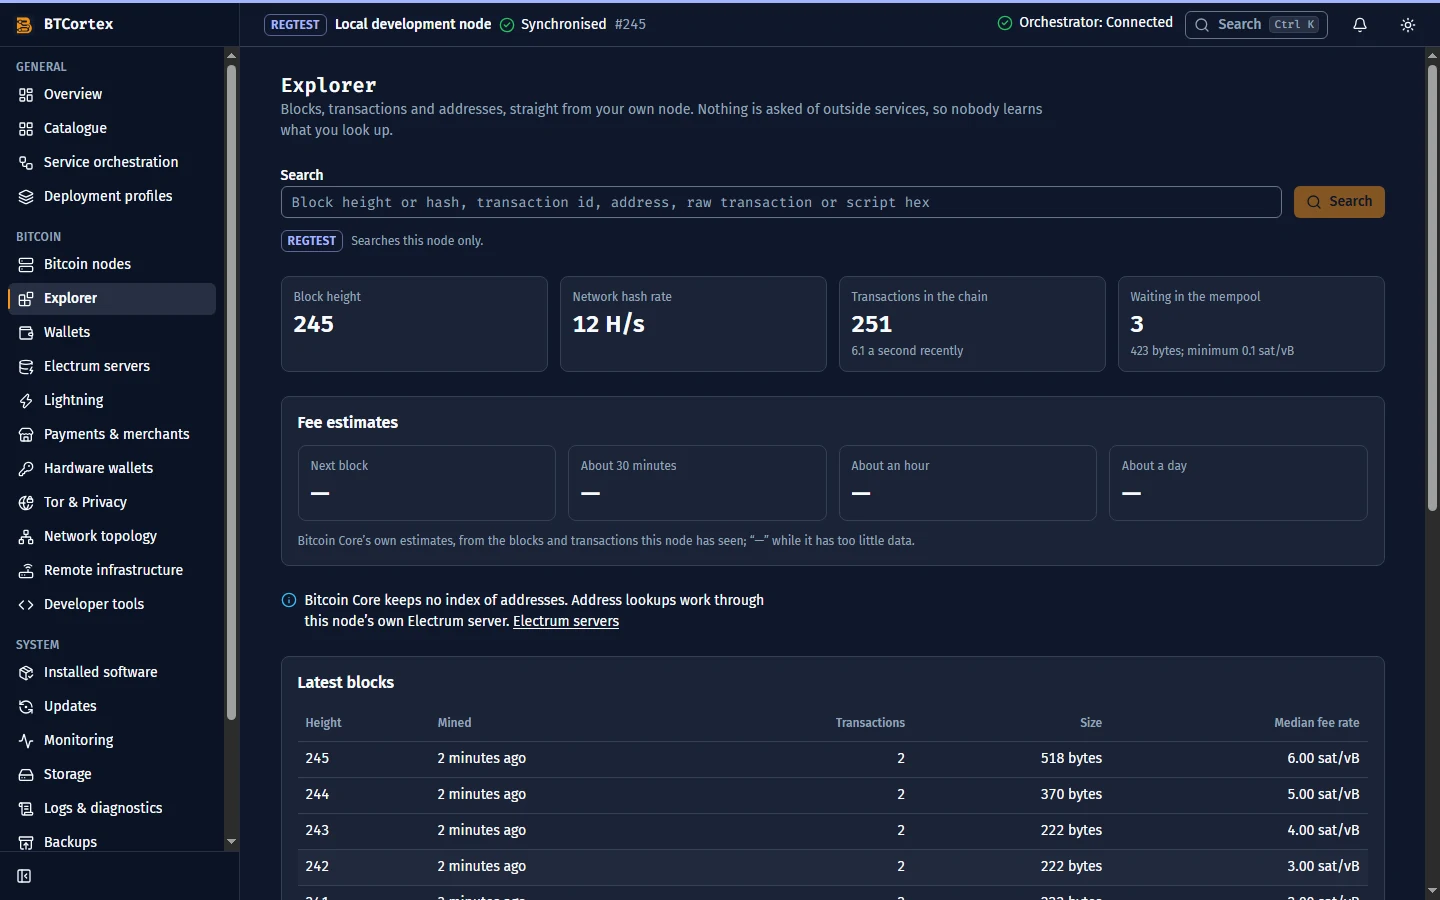Click the Wallets sidebar icon
This screenshot has width=1440, height=900.
(26, 333)
